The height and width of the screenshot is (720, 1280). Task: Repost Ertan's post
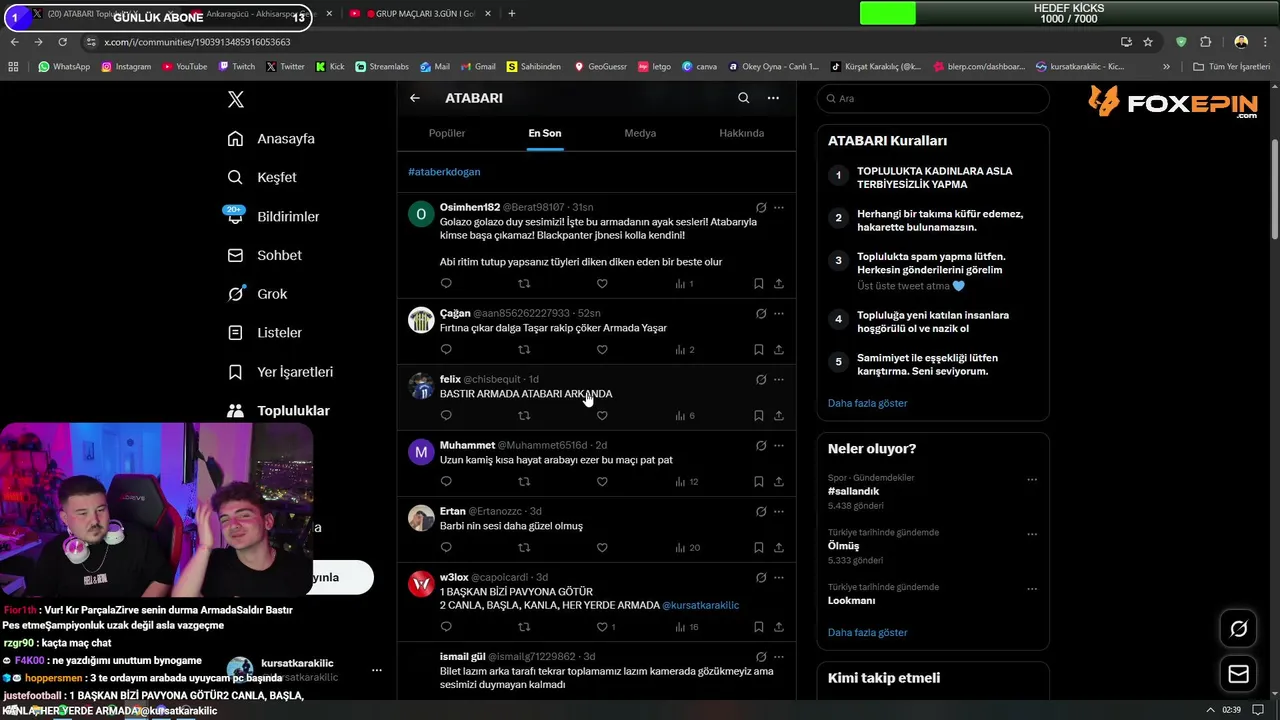524,548
